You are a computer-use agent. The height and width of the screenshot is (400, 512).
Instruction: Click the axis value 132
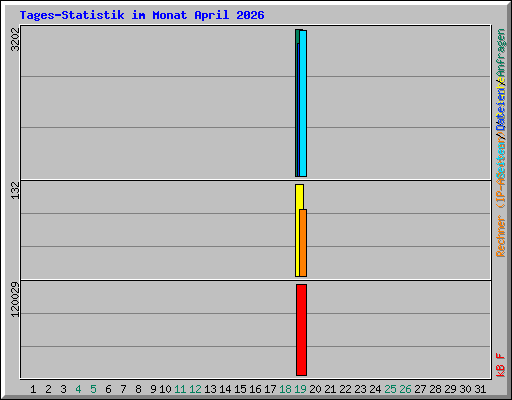[x=15, y=190]
